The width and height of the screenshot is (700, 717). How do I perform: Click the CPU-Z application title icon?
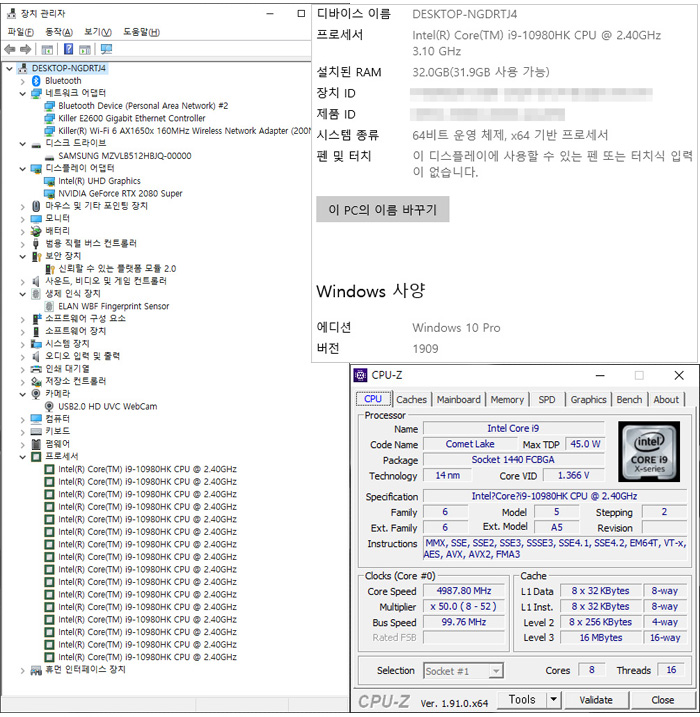pos(360,375)
